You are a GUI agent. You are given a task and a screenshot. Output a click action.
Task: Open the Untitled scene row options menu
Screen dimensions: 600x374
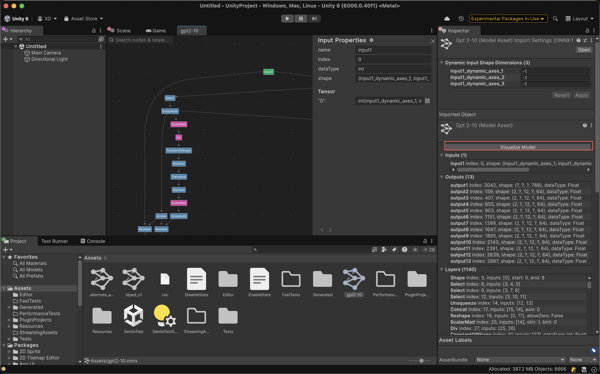101,46
